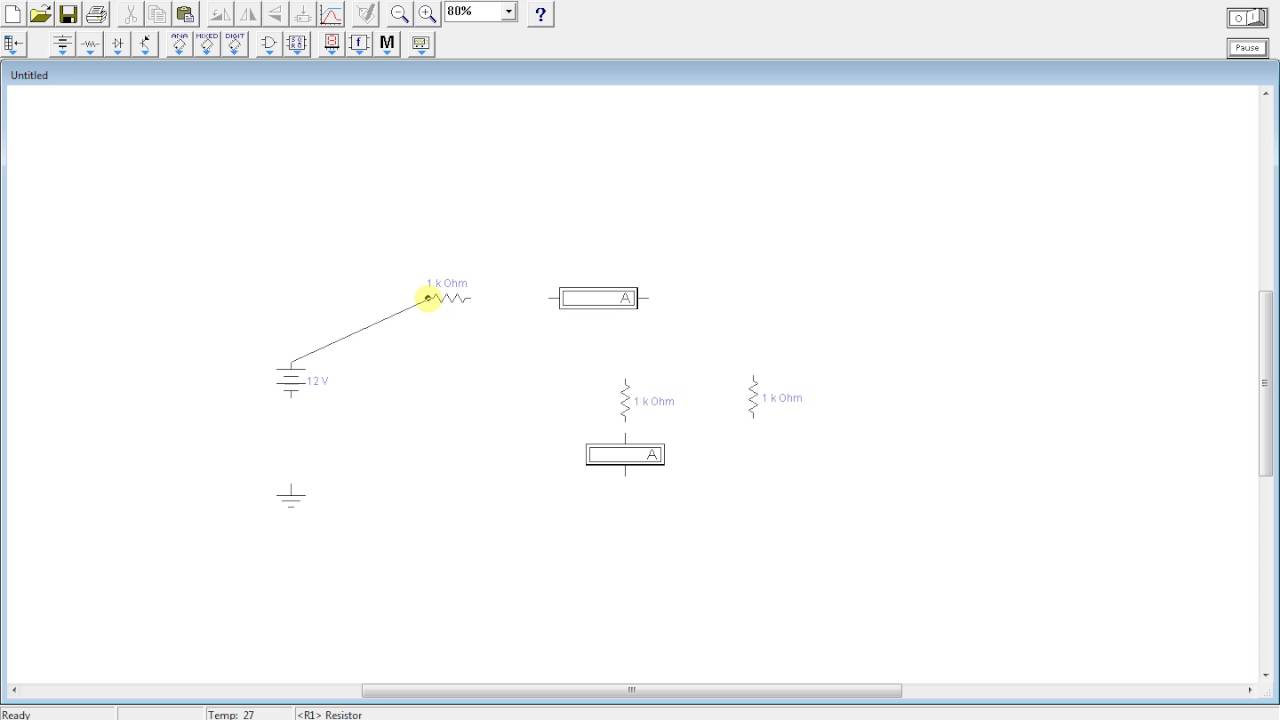This screenshot has height=720, width=1280.
Task: Save the circuit with the floppy icon
Action: coord(68,14)
